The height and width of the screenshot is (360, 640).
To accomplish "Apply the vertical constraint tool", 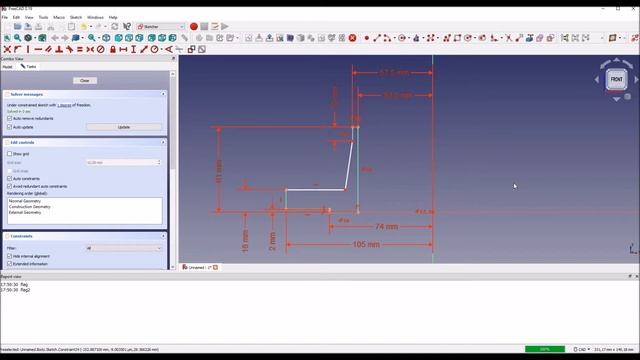I will coord(28,49).
